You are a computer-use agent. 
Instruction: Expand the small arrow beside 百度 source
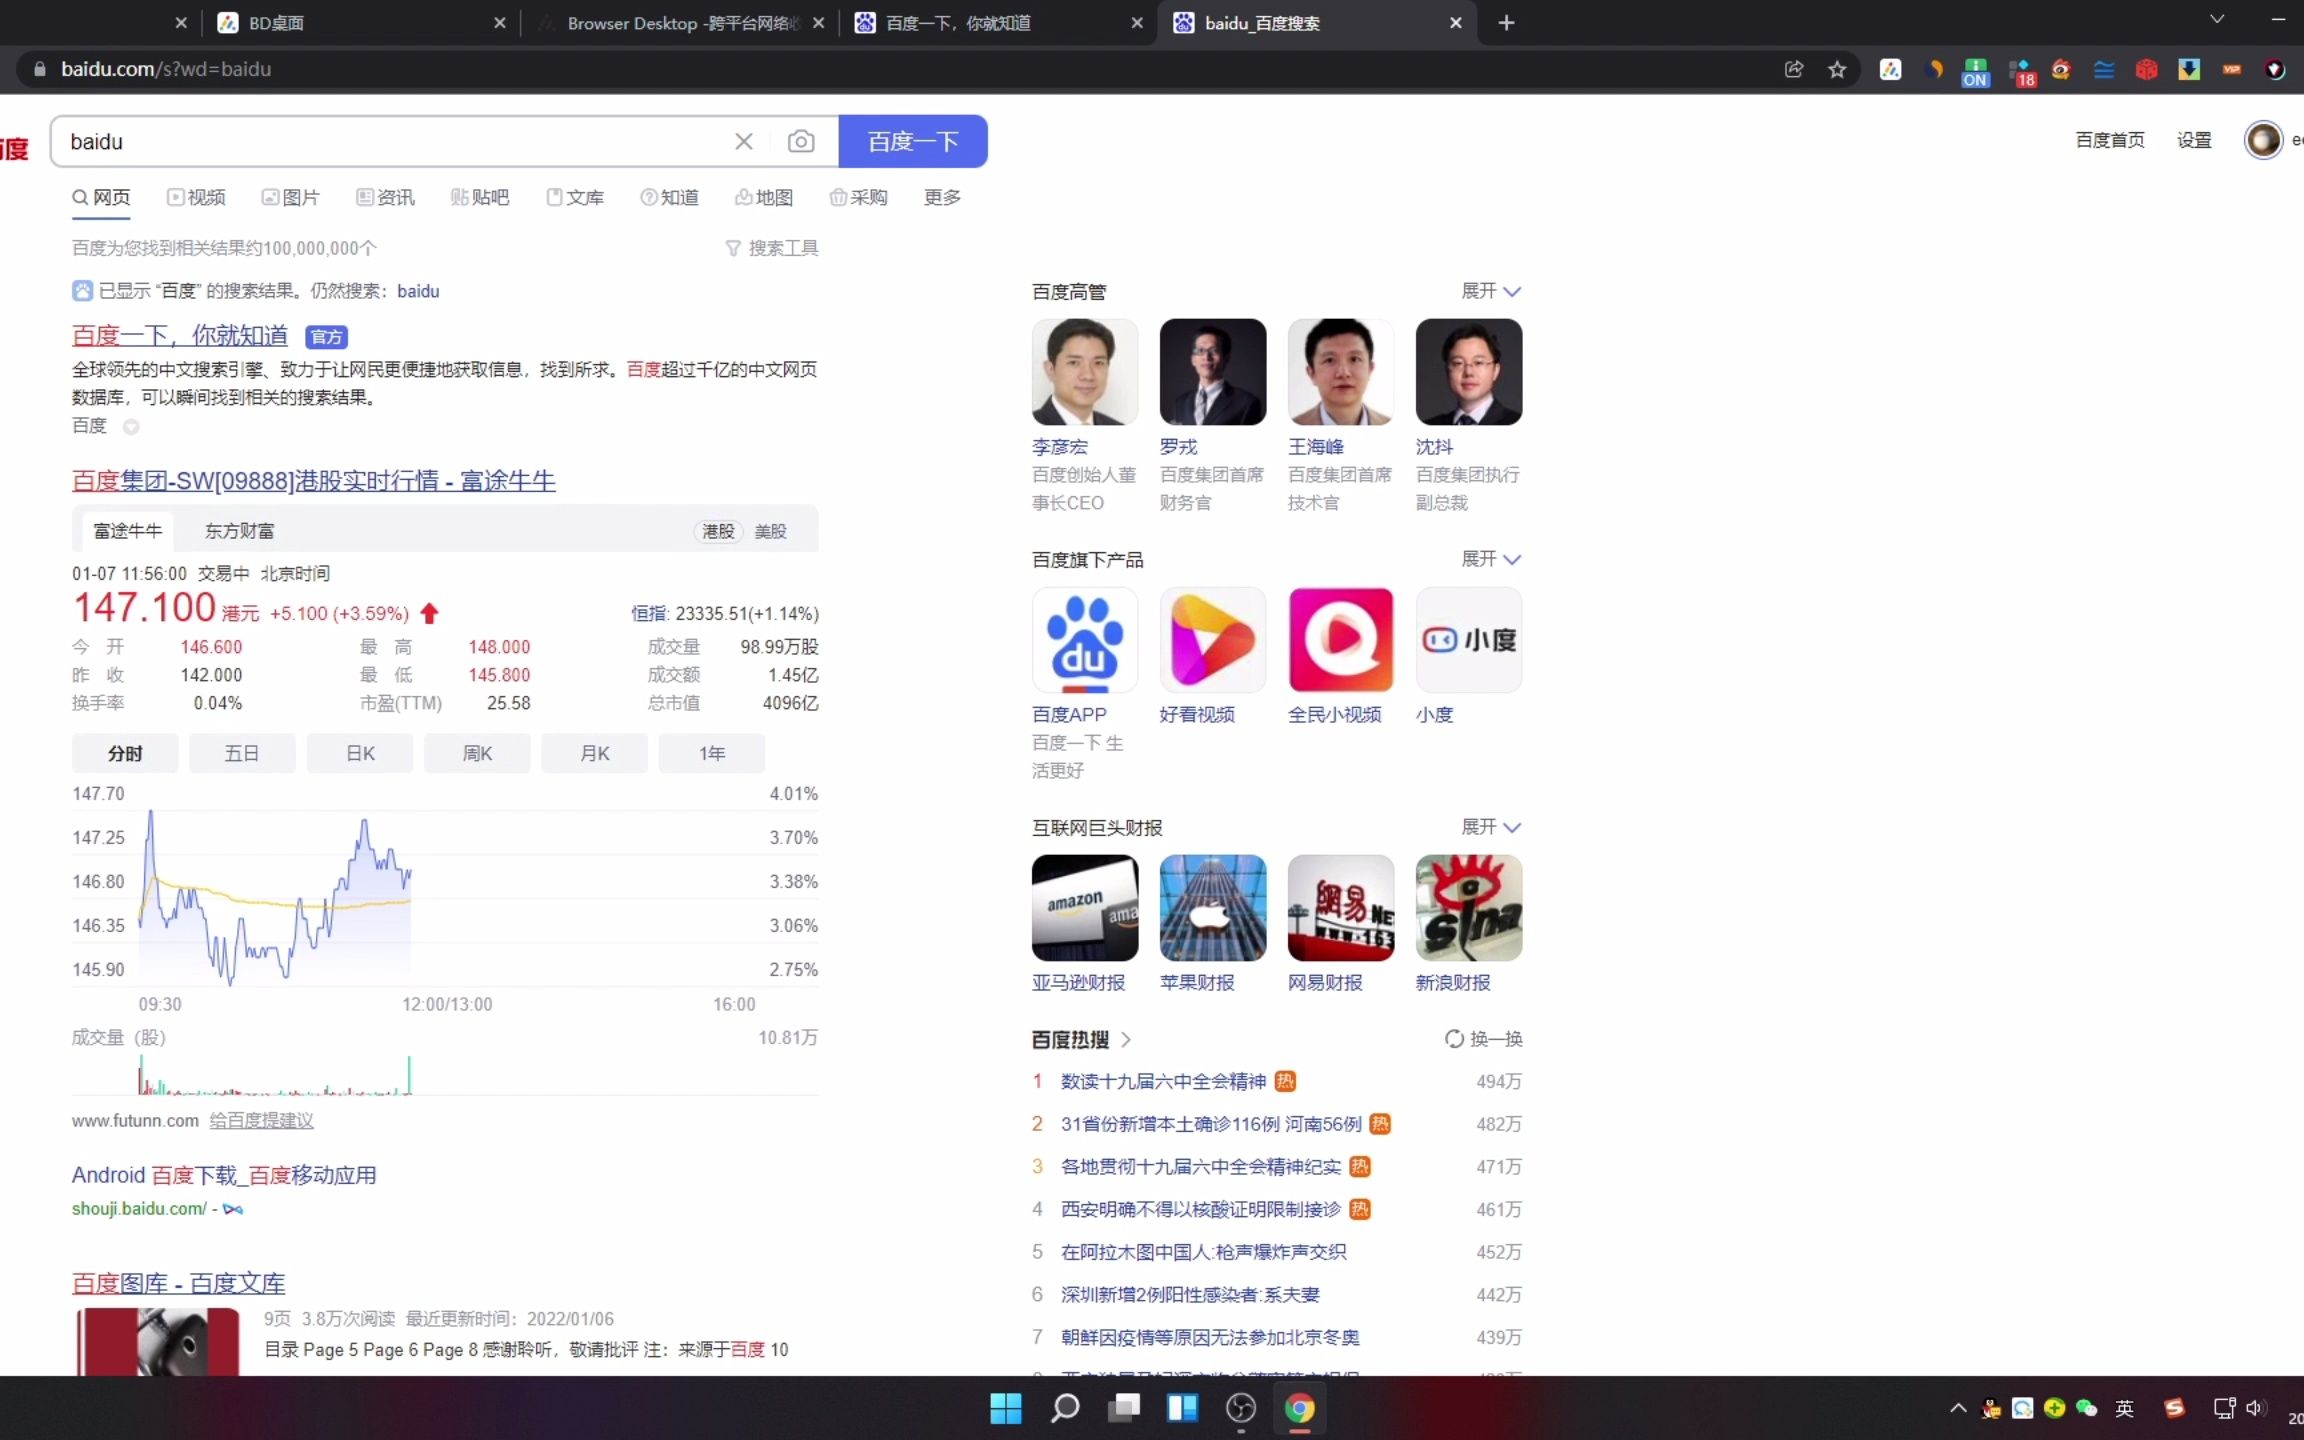pos(131,427)
